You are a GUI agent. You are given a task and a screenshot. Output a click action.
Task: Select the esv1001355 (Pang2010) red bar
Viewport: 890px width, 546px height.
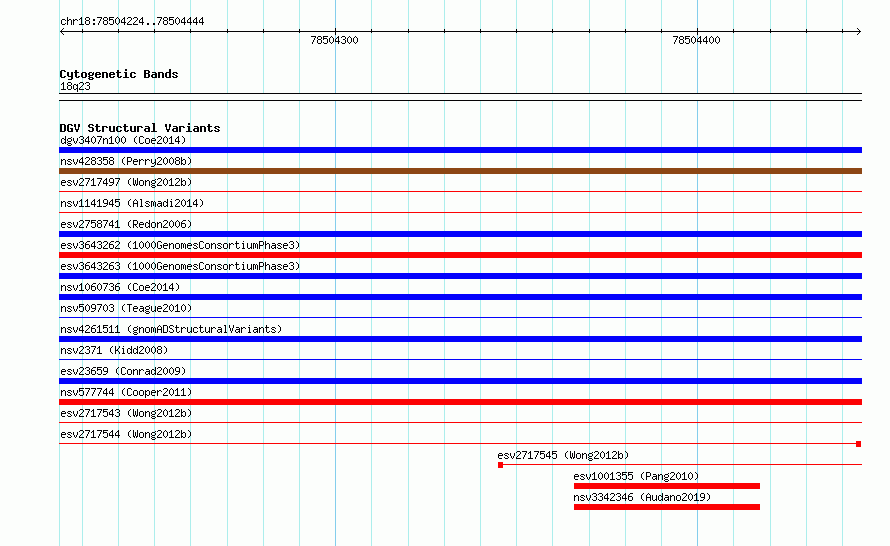point(667,486)
